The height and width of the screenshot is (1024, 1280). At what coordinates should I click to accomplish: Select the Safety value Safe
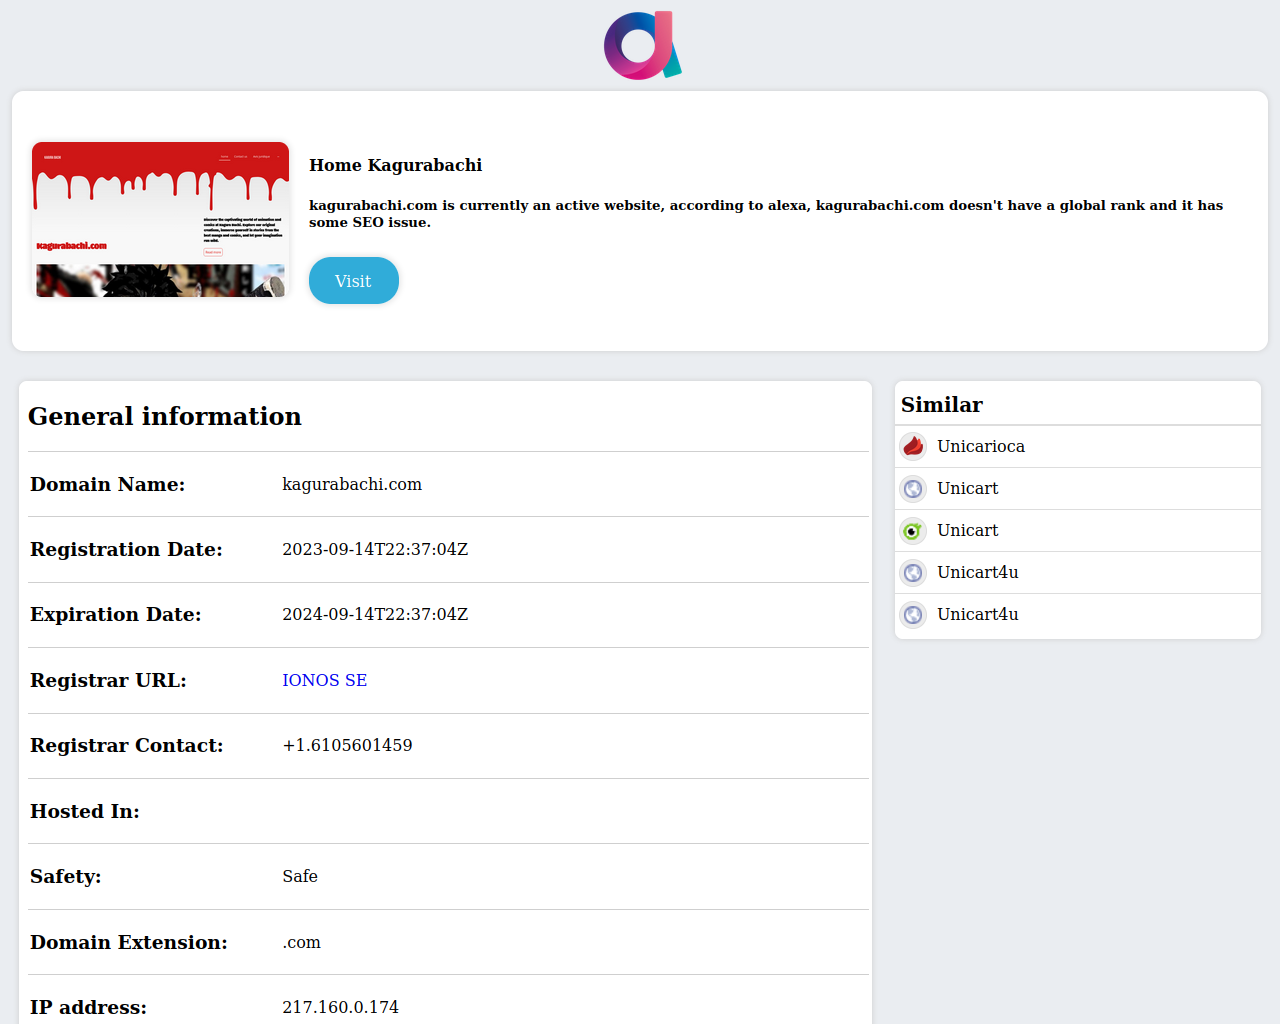pos(300,876)
